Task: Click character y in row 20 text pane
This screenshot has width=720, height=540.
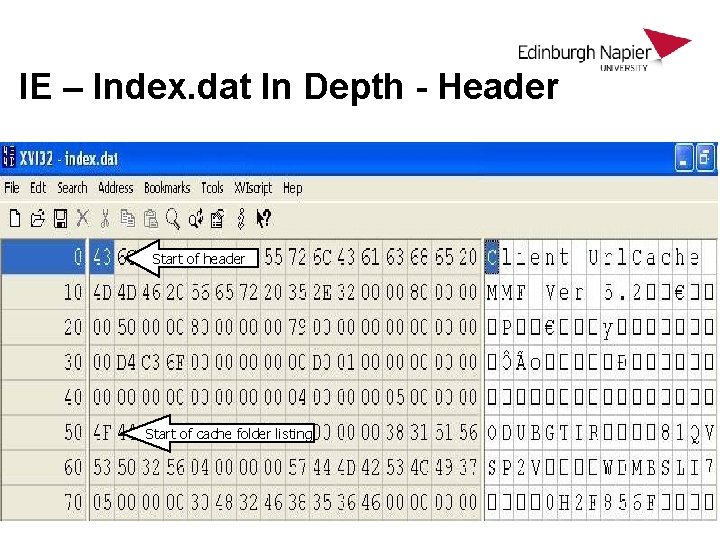Action: (608, 328)
